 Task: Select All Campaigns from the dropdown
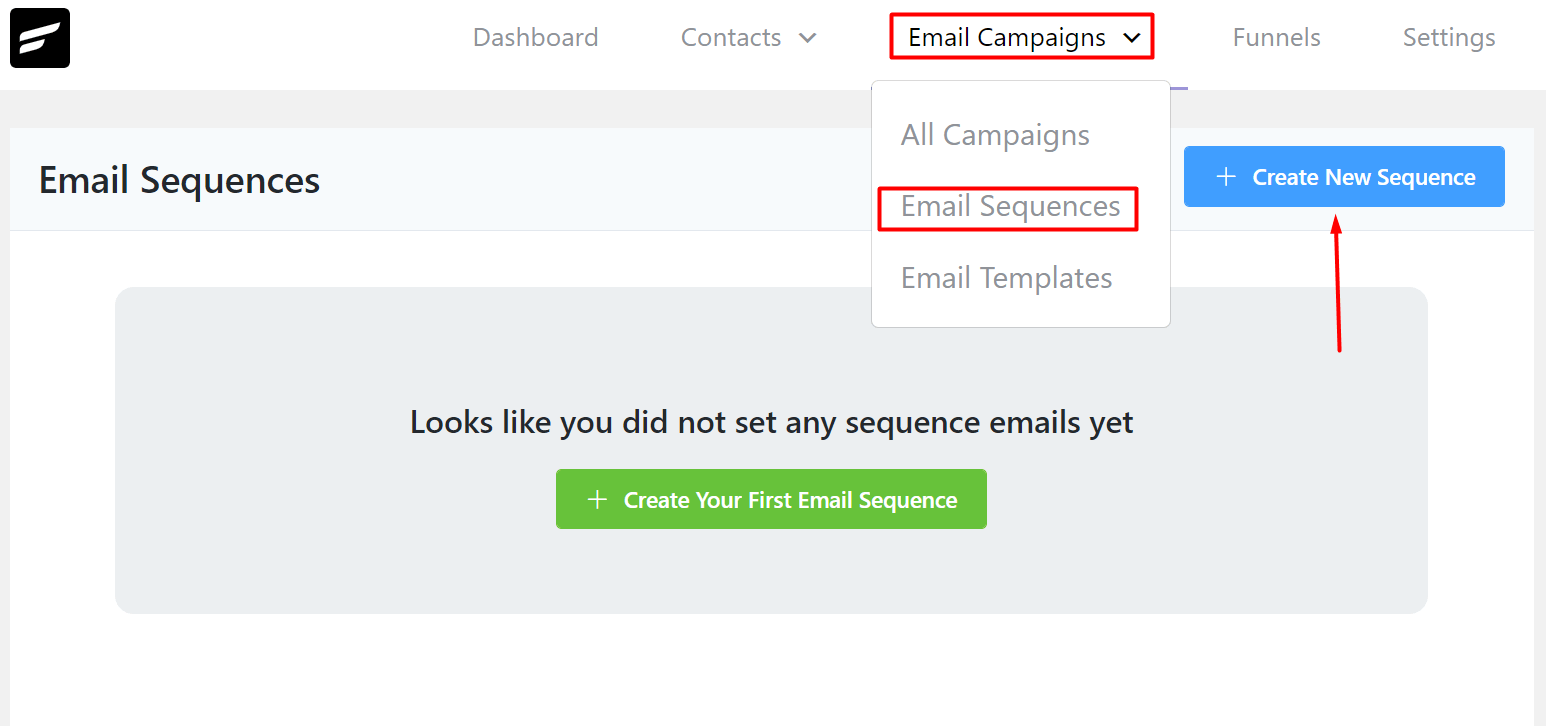[995, 135]
